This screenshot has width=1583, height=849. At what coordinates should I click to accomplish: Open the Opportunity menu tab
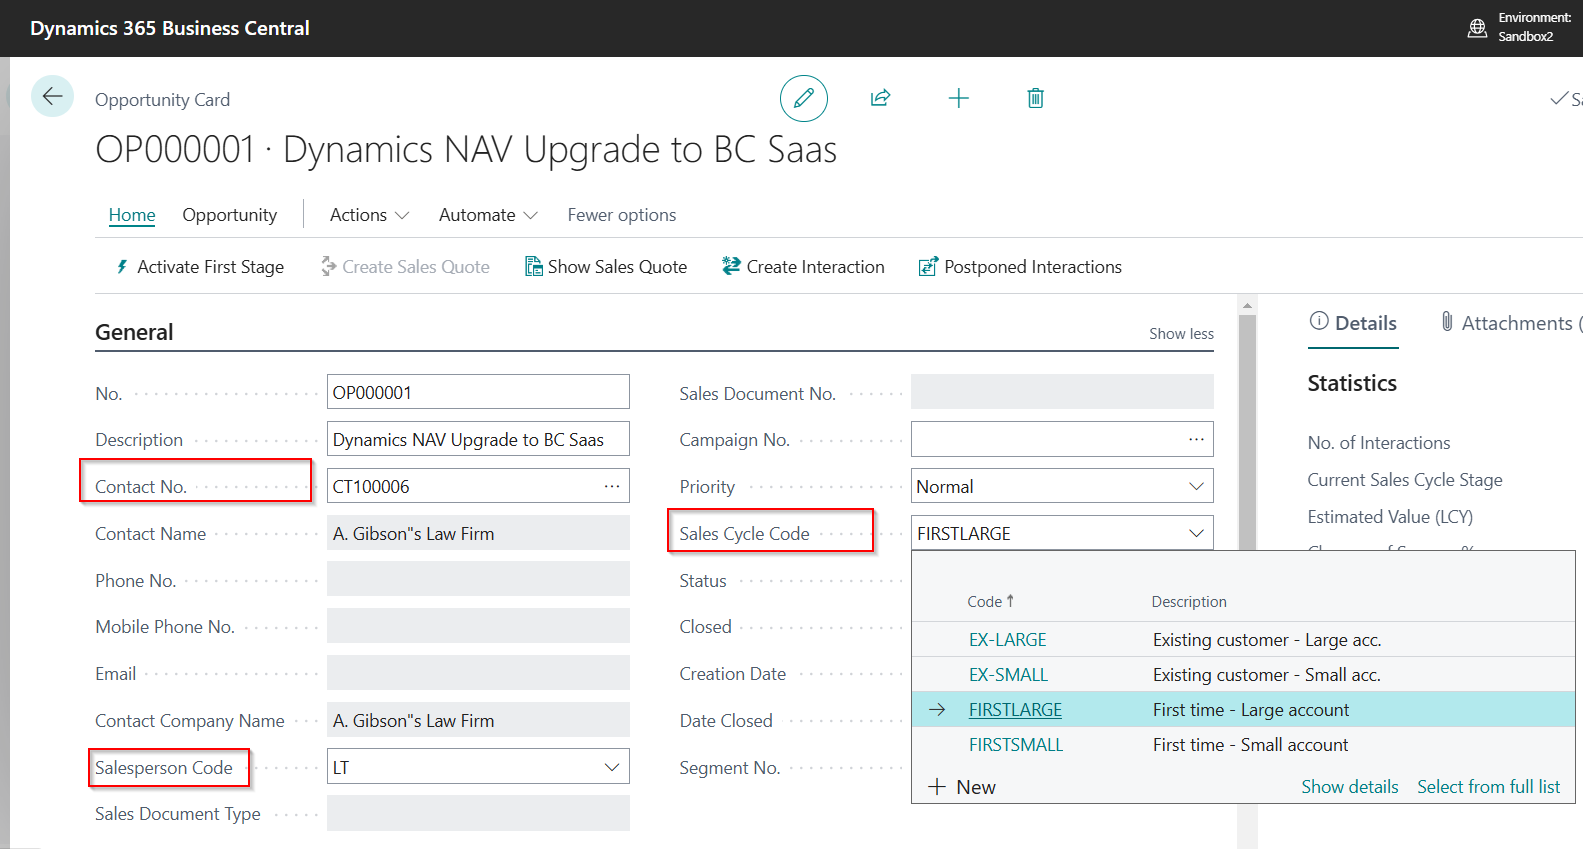[230, 215]
